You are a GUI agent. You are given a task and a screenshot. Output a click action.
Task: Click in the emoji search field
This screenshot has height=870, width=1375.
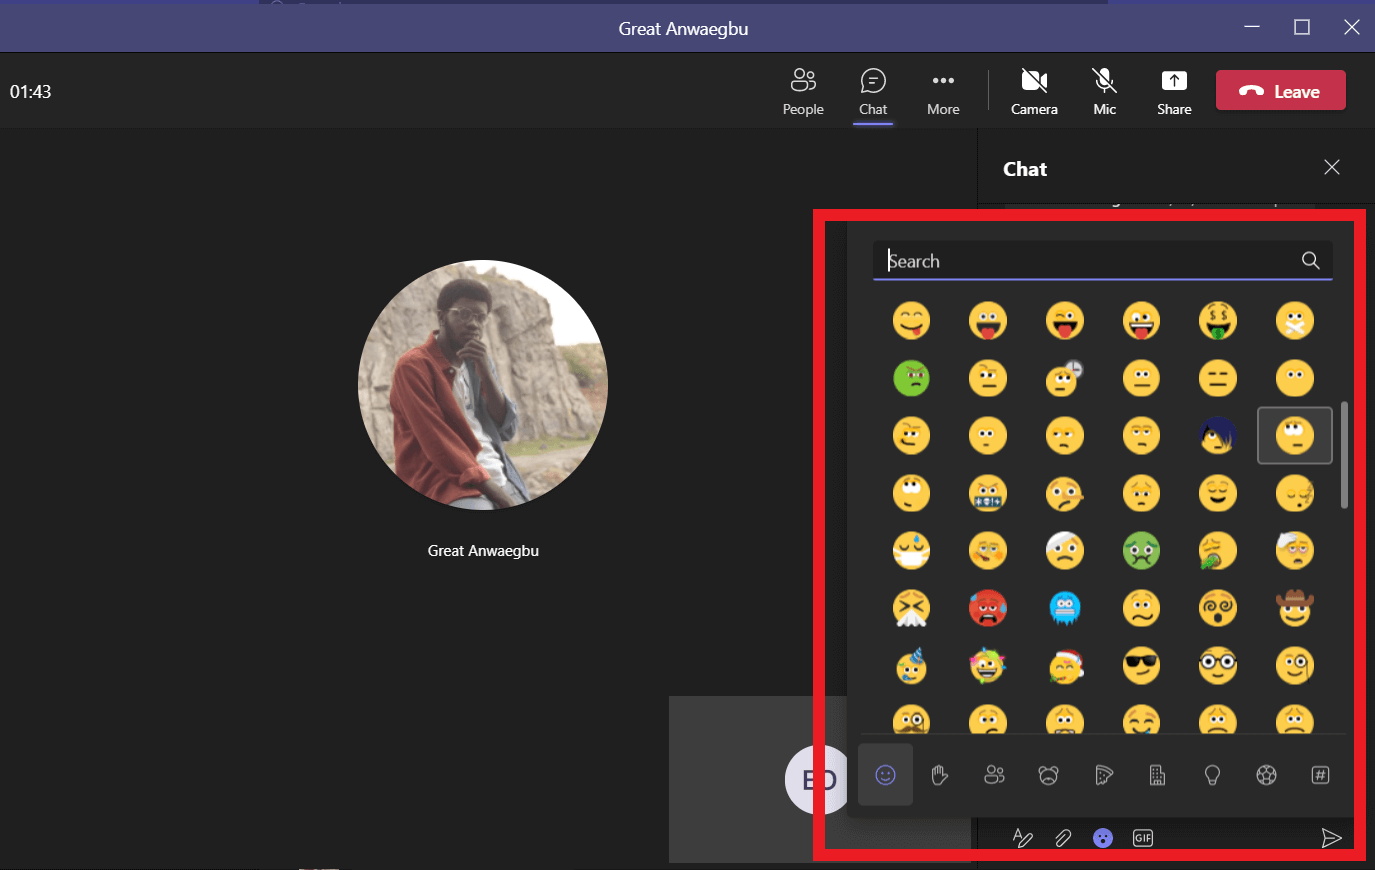[x=1090, y=261]
